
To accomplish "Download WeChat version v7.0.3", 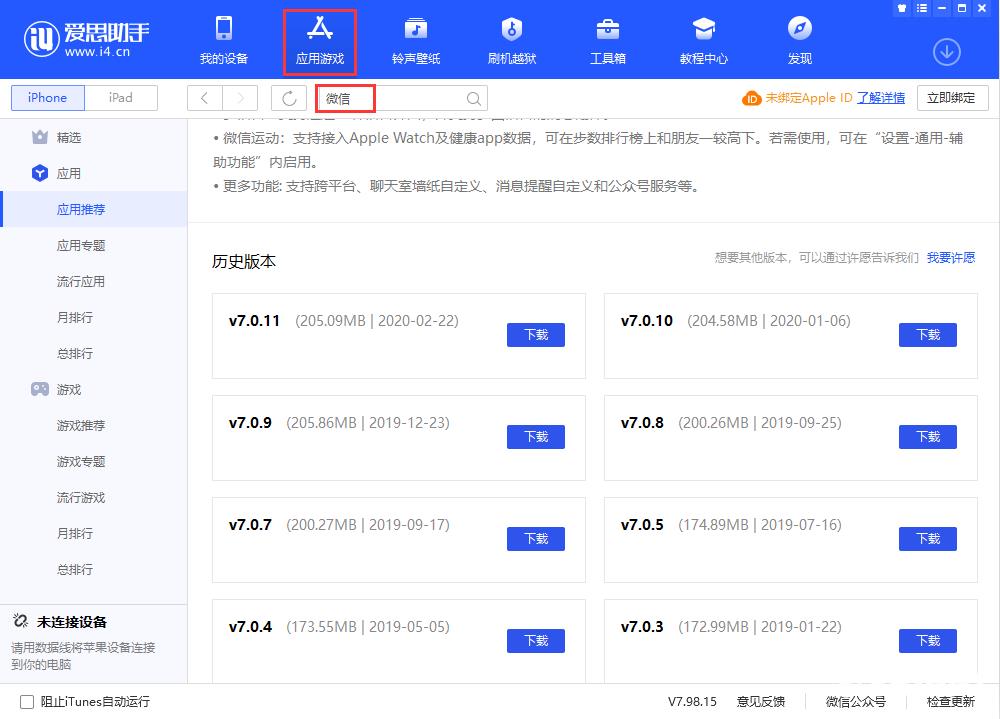I will coord(928,641).
